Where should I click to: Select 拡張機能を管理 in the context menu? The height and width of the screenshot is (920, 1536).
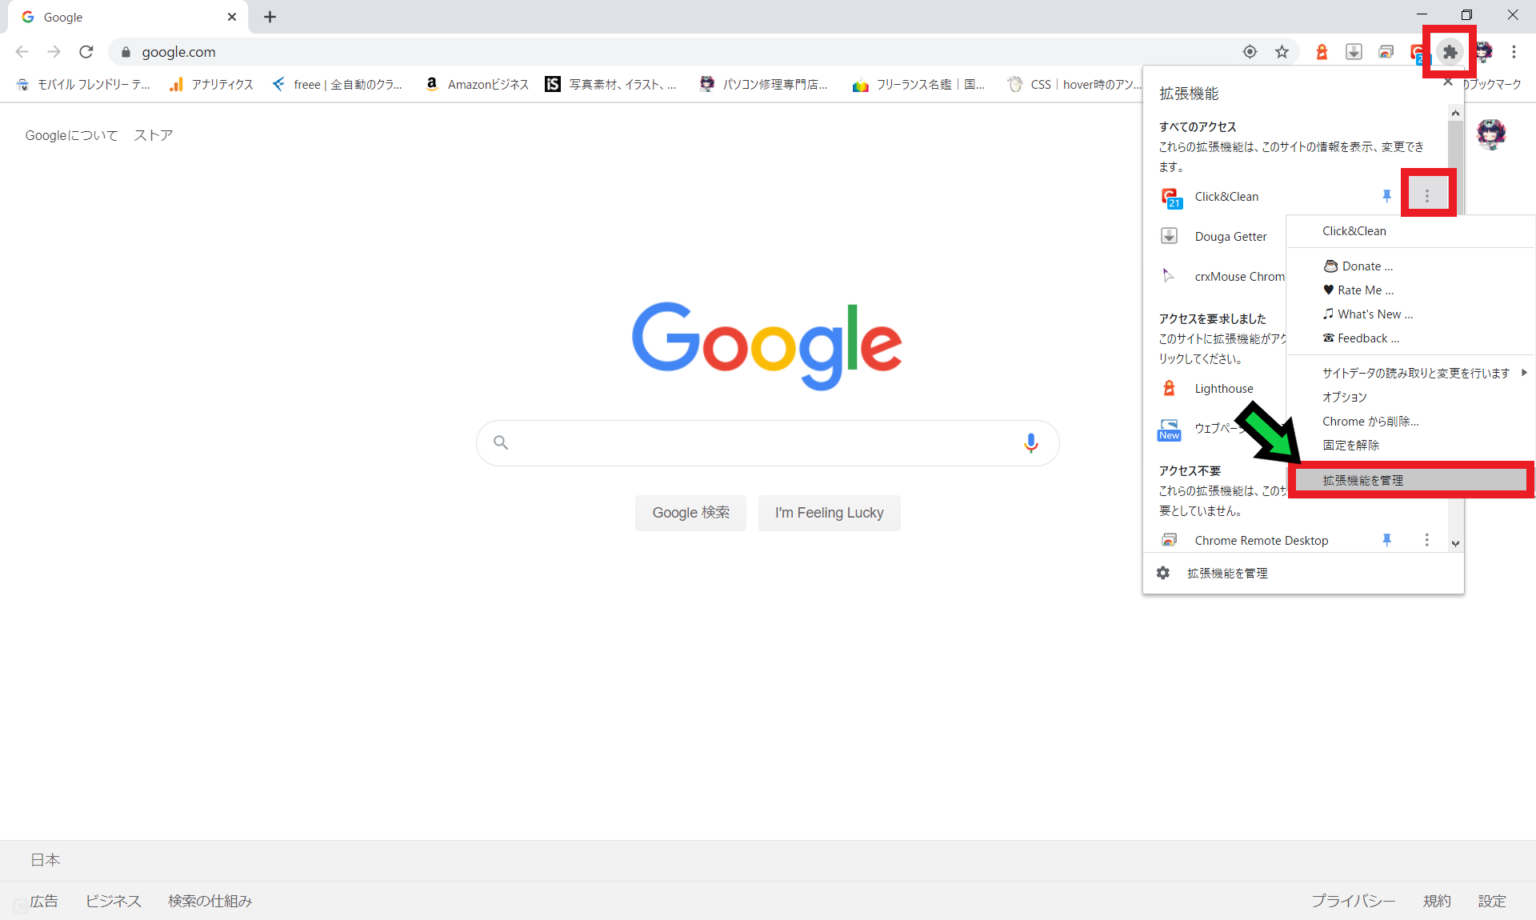click(x=1363, y=480)
